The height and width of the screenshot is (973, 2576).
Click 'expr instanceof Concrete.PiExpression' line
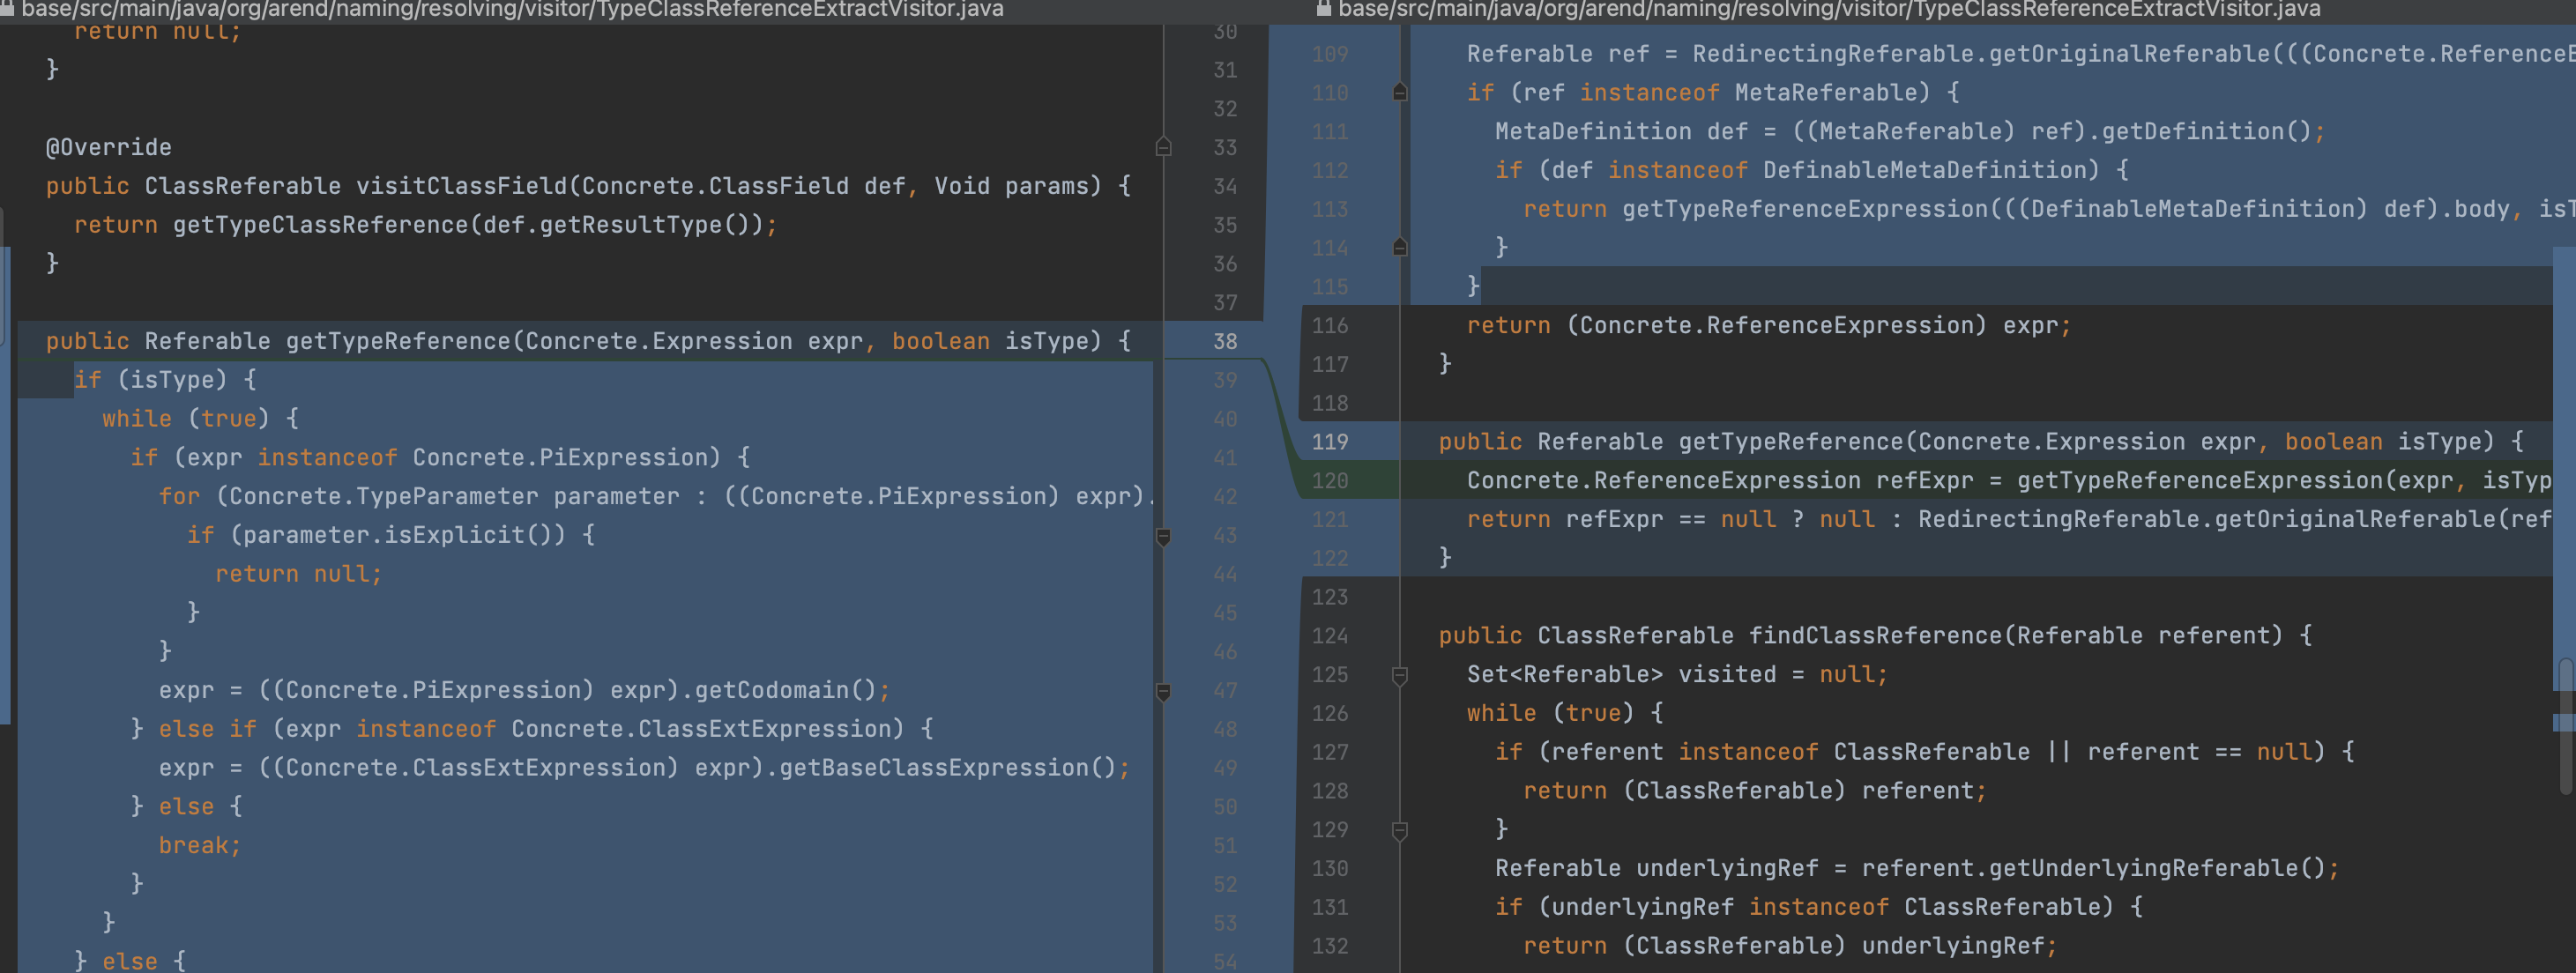point(440,458)
